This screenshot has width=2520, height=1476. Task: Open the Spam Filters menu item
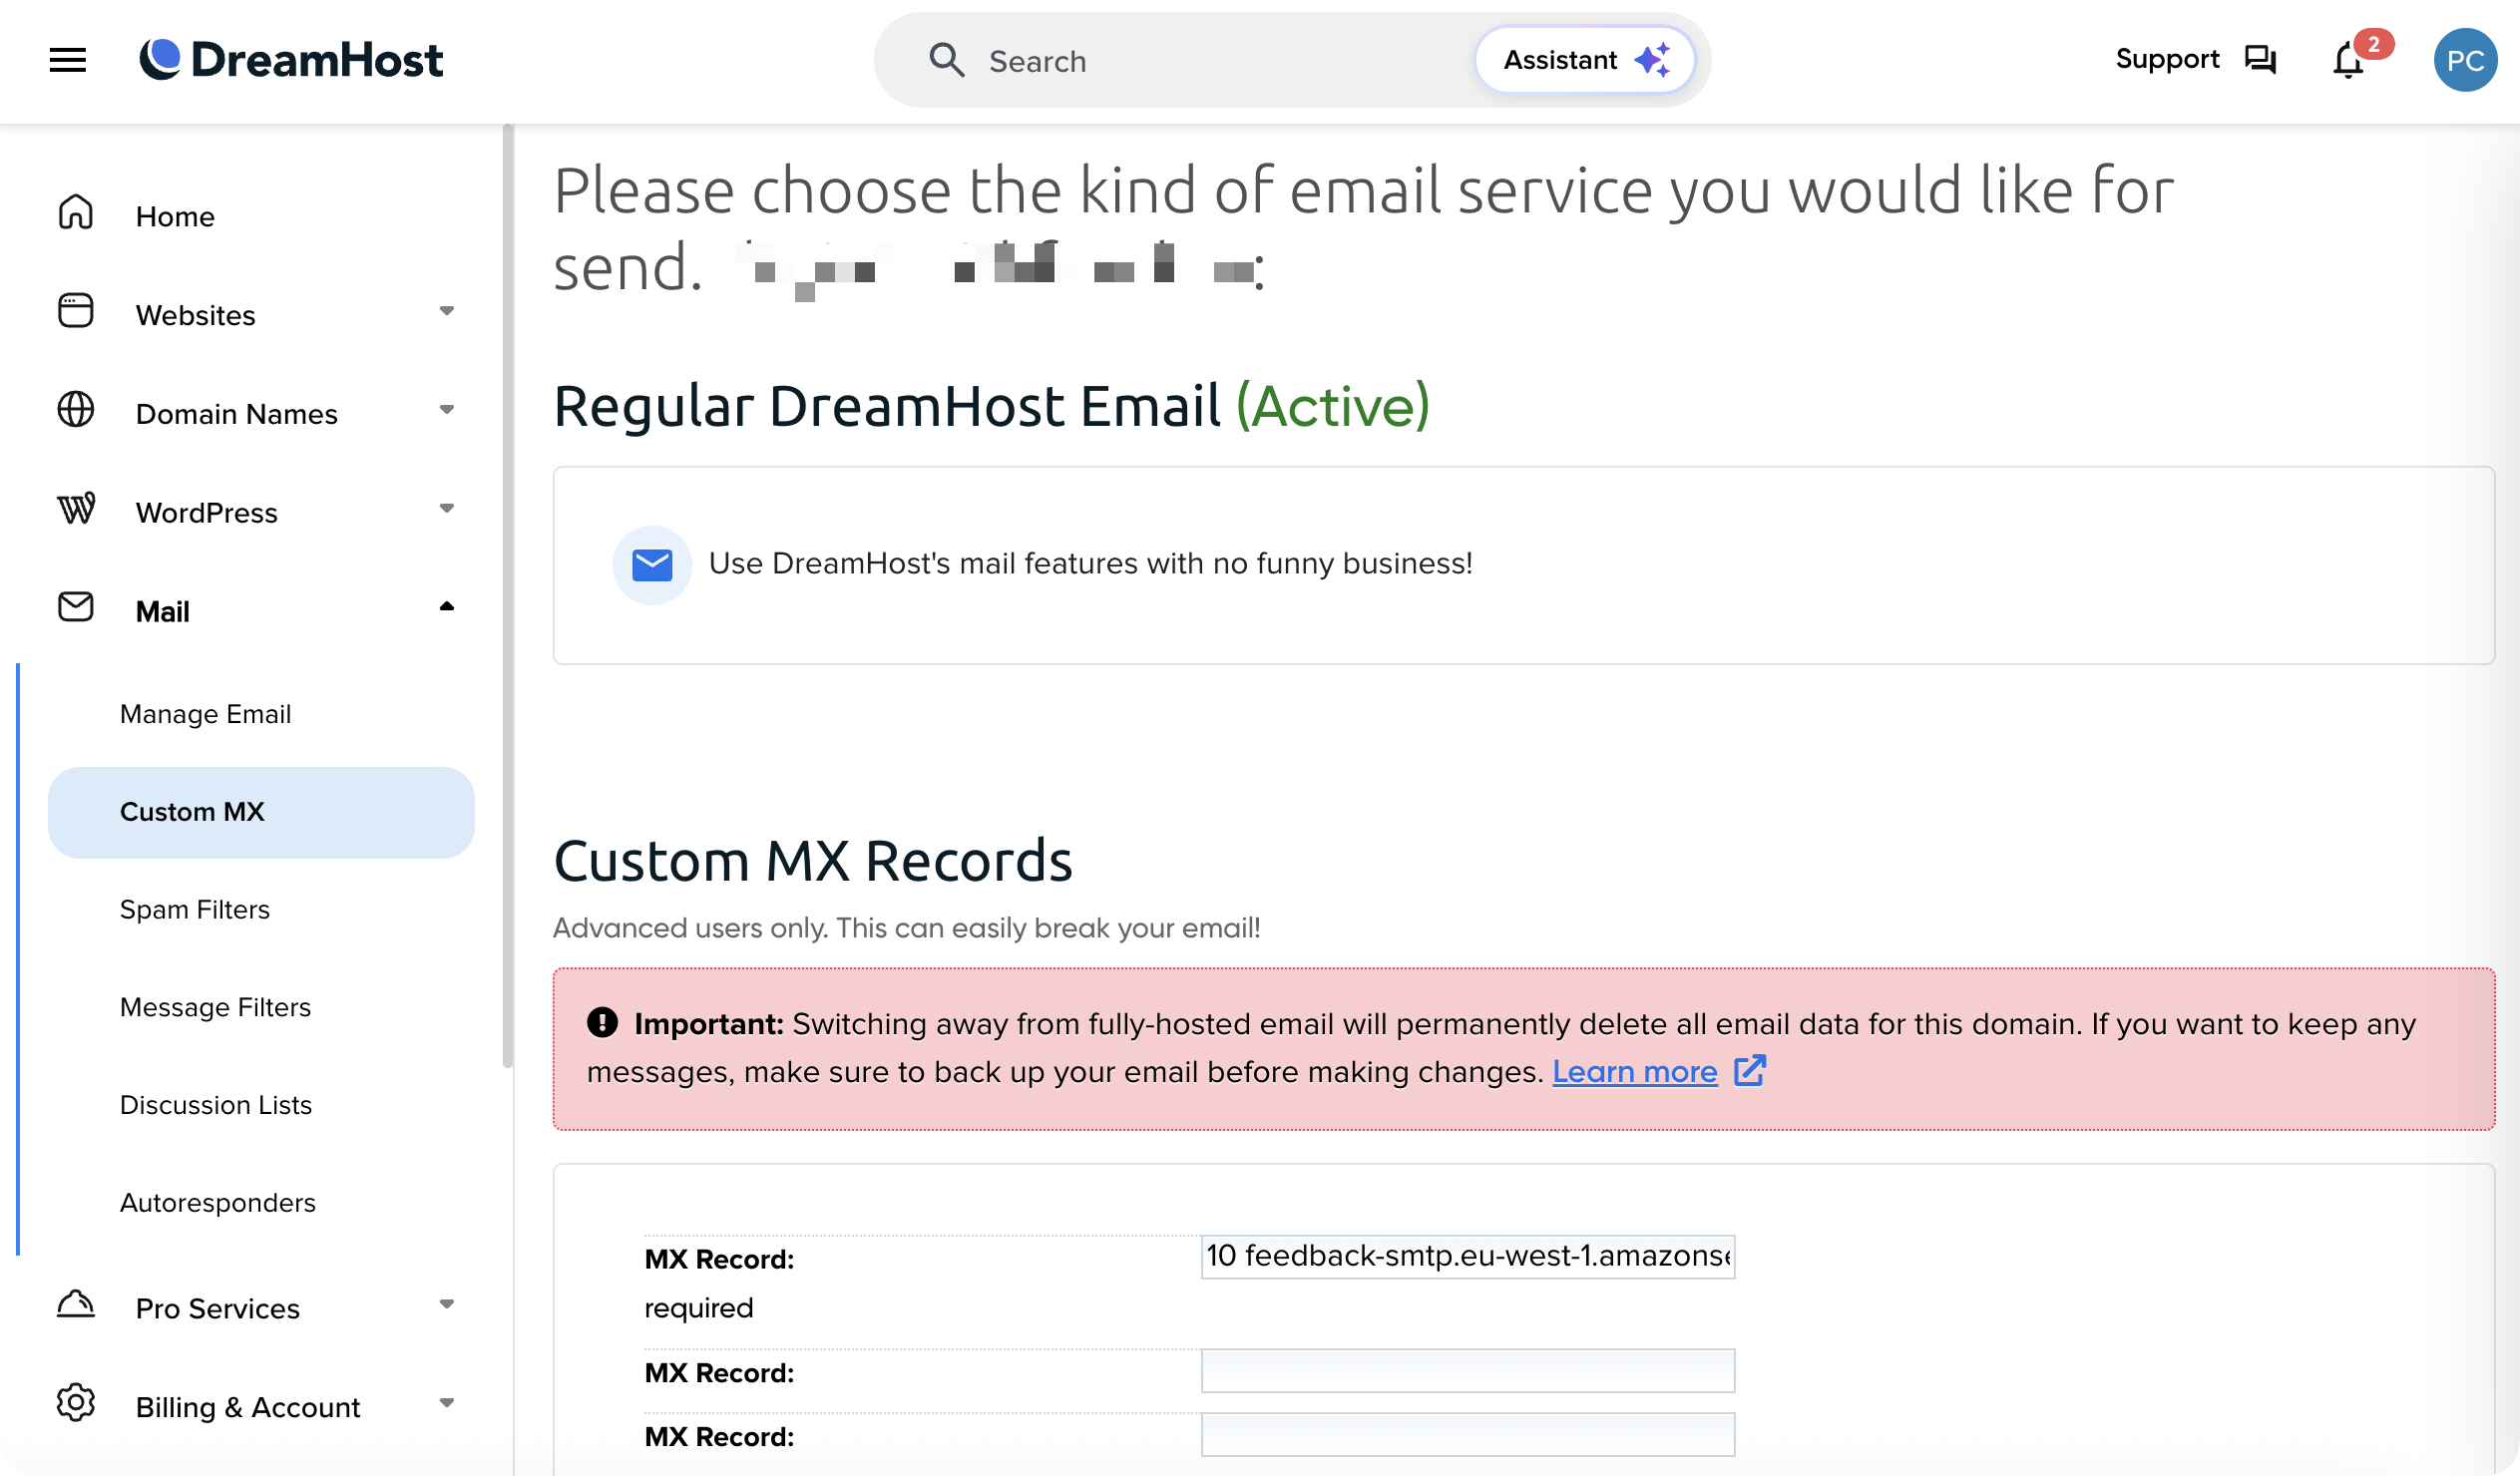pos(195,909)
